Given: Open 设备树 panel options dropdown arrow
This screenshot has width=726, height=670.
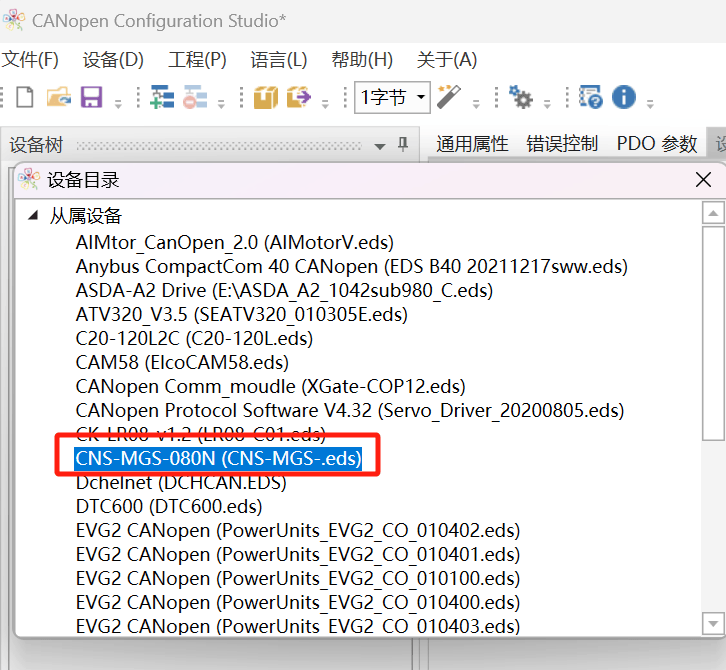Looking at the screenshot, I should [380, 146].
